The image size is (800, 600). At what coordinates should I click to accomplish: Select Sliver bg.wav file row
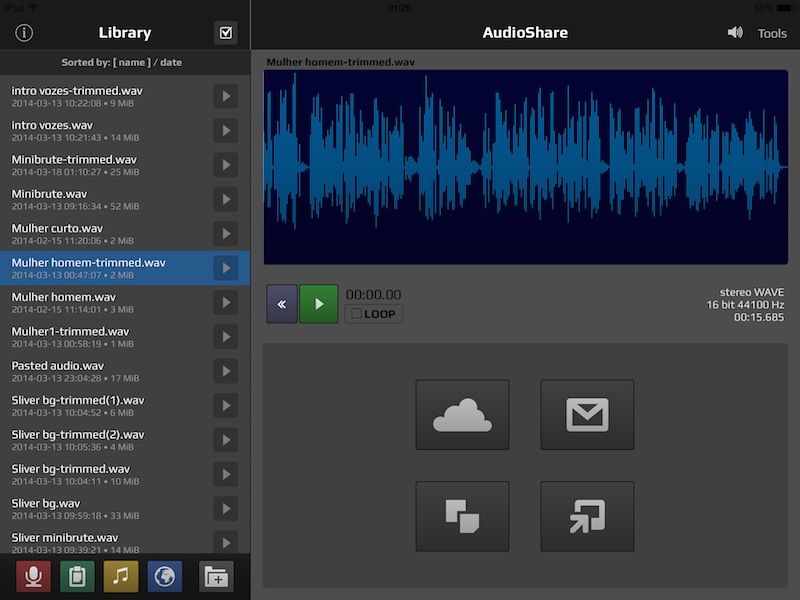click(125, 509)
